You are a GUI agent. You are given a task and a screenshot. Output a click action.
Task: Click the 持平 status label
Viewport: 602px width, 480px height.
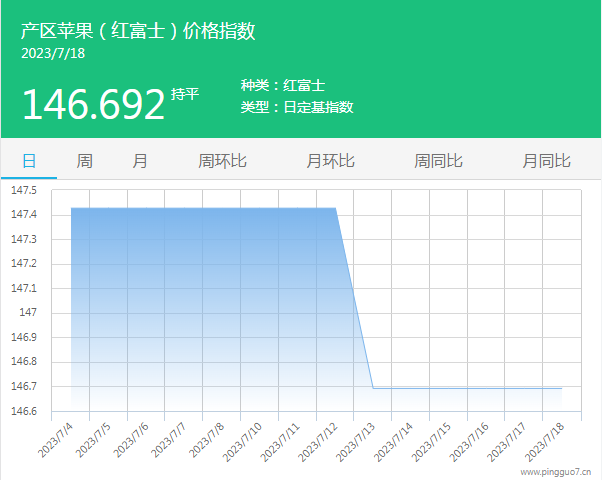(185, 94)
